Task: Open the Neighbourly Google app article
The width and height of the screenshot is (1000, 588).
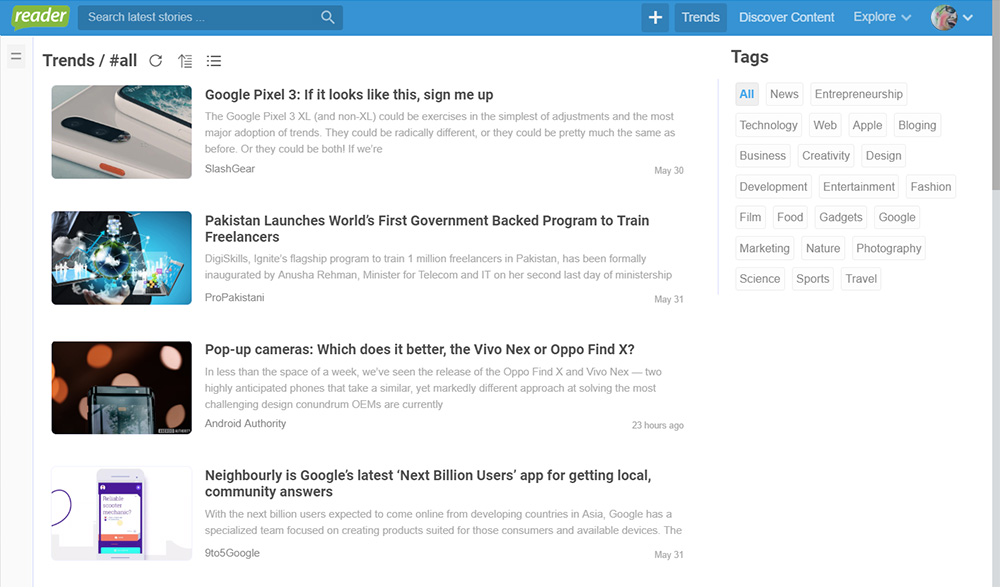Action: 428,483
